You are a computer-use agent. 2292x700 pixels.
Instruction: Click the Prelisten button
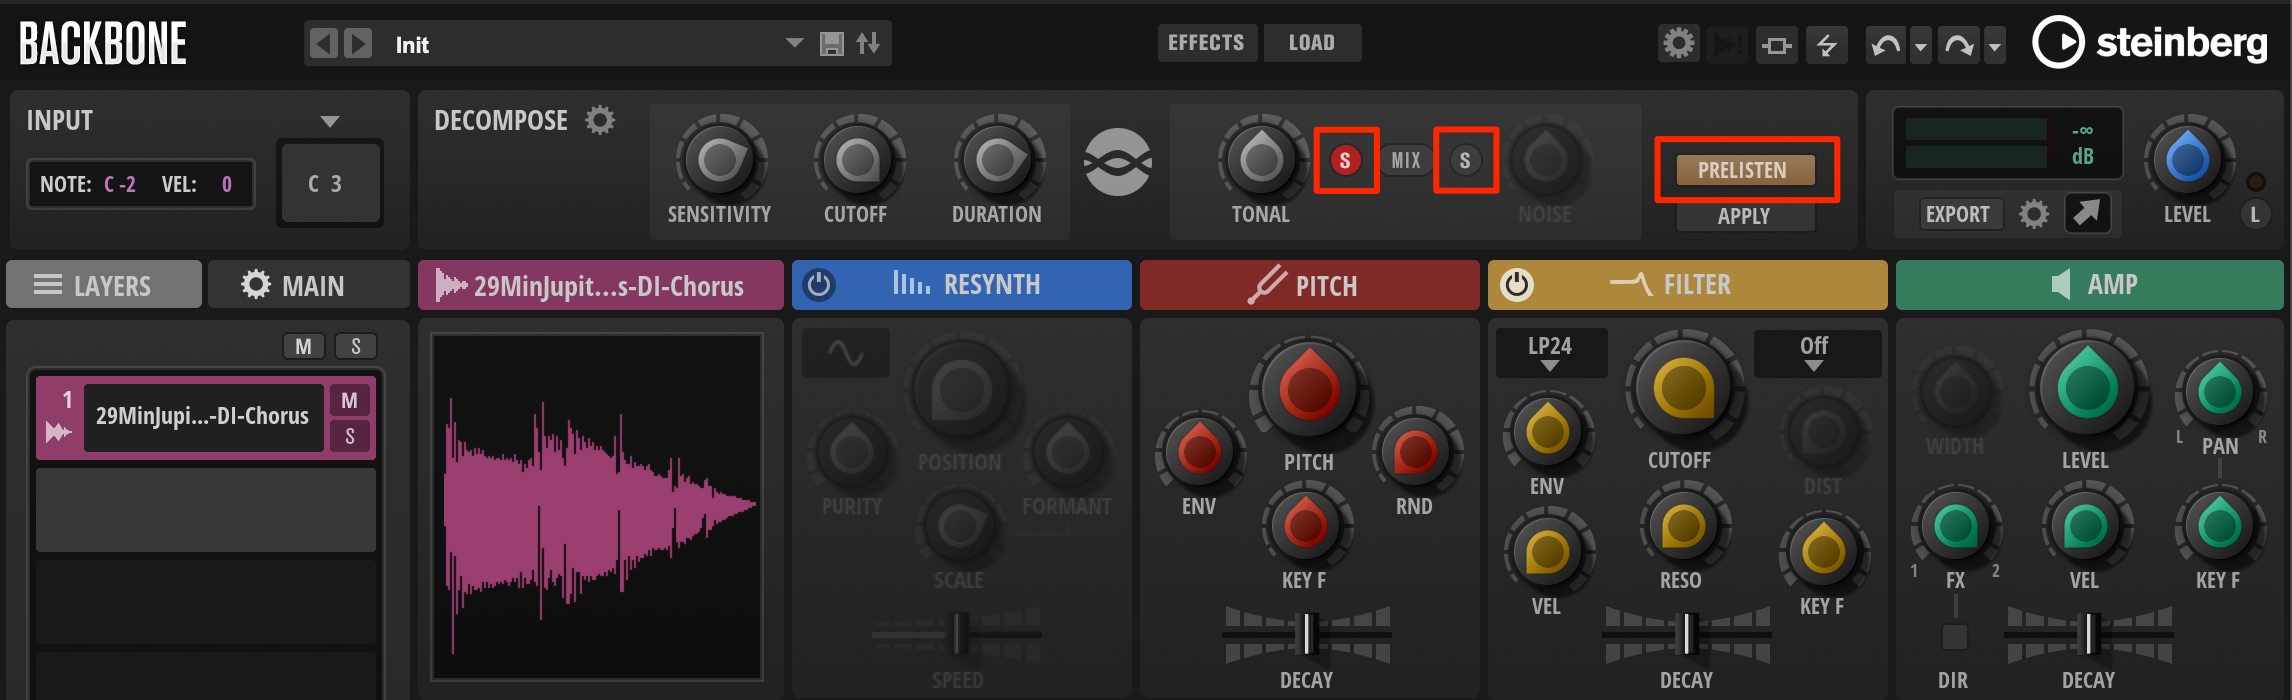(x=1744, y=170)
